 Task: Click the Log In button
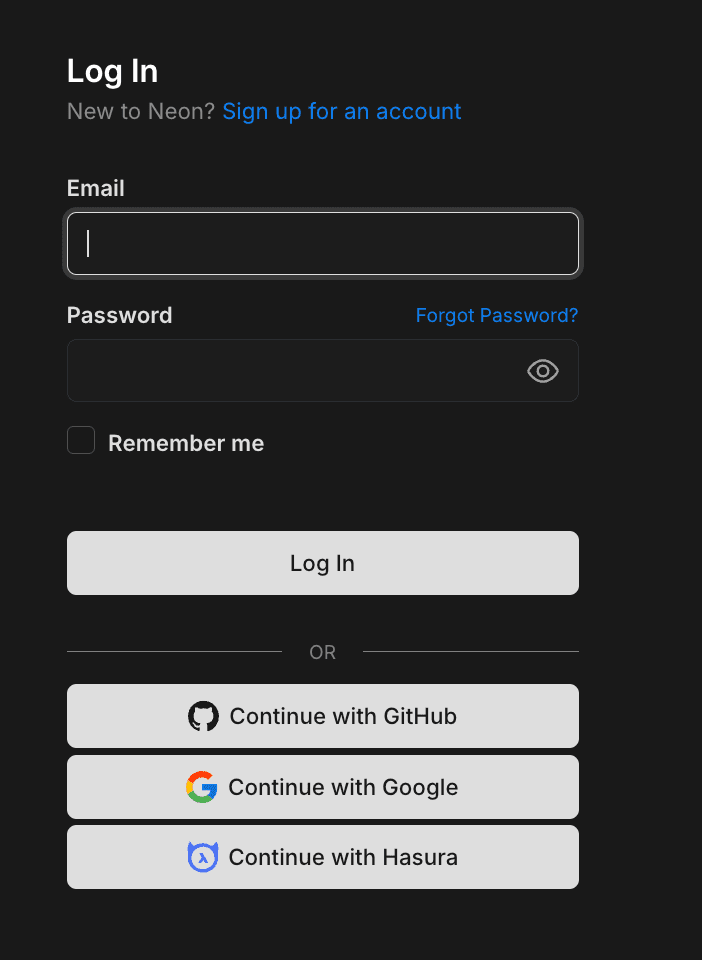point(322,563)
